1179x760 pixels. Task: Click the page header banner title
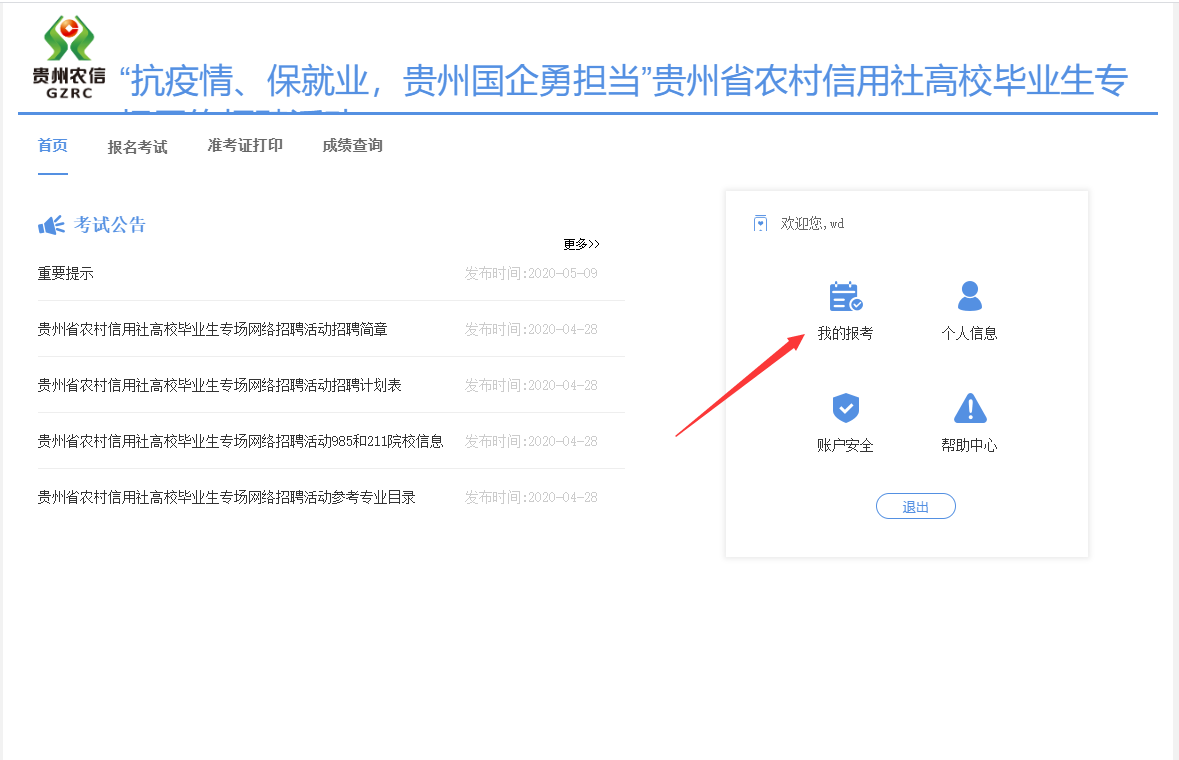tap(623, 82)
